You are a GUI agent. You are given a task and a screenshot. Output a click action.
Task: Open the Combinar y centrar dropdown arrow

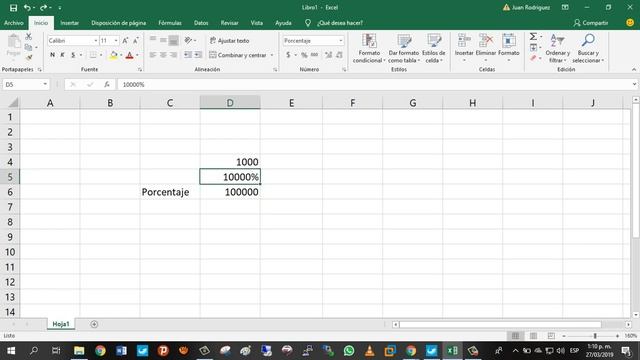[272, 55]
